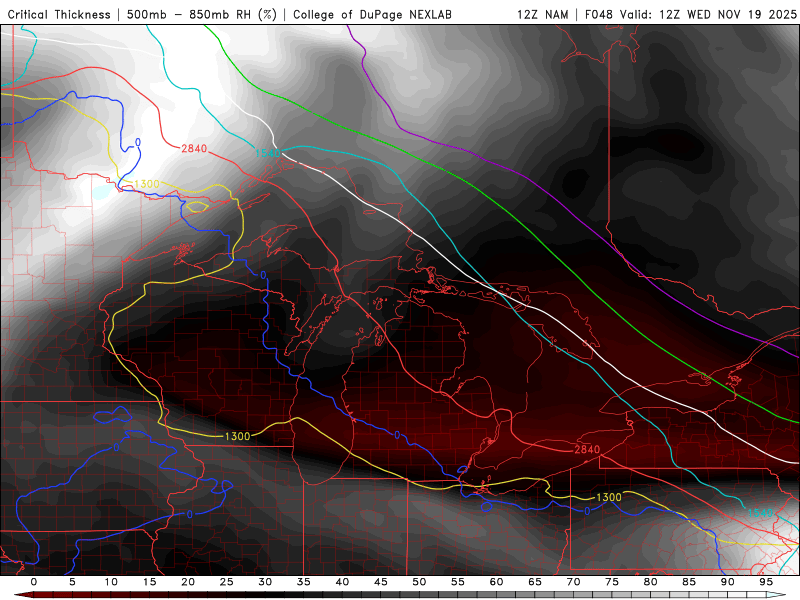Click the "500mb – 850mb RH (%)" header text
This screenshot has height=600, width=800.
(202, 15)
